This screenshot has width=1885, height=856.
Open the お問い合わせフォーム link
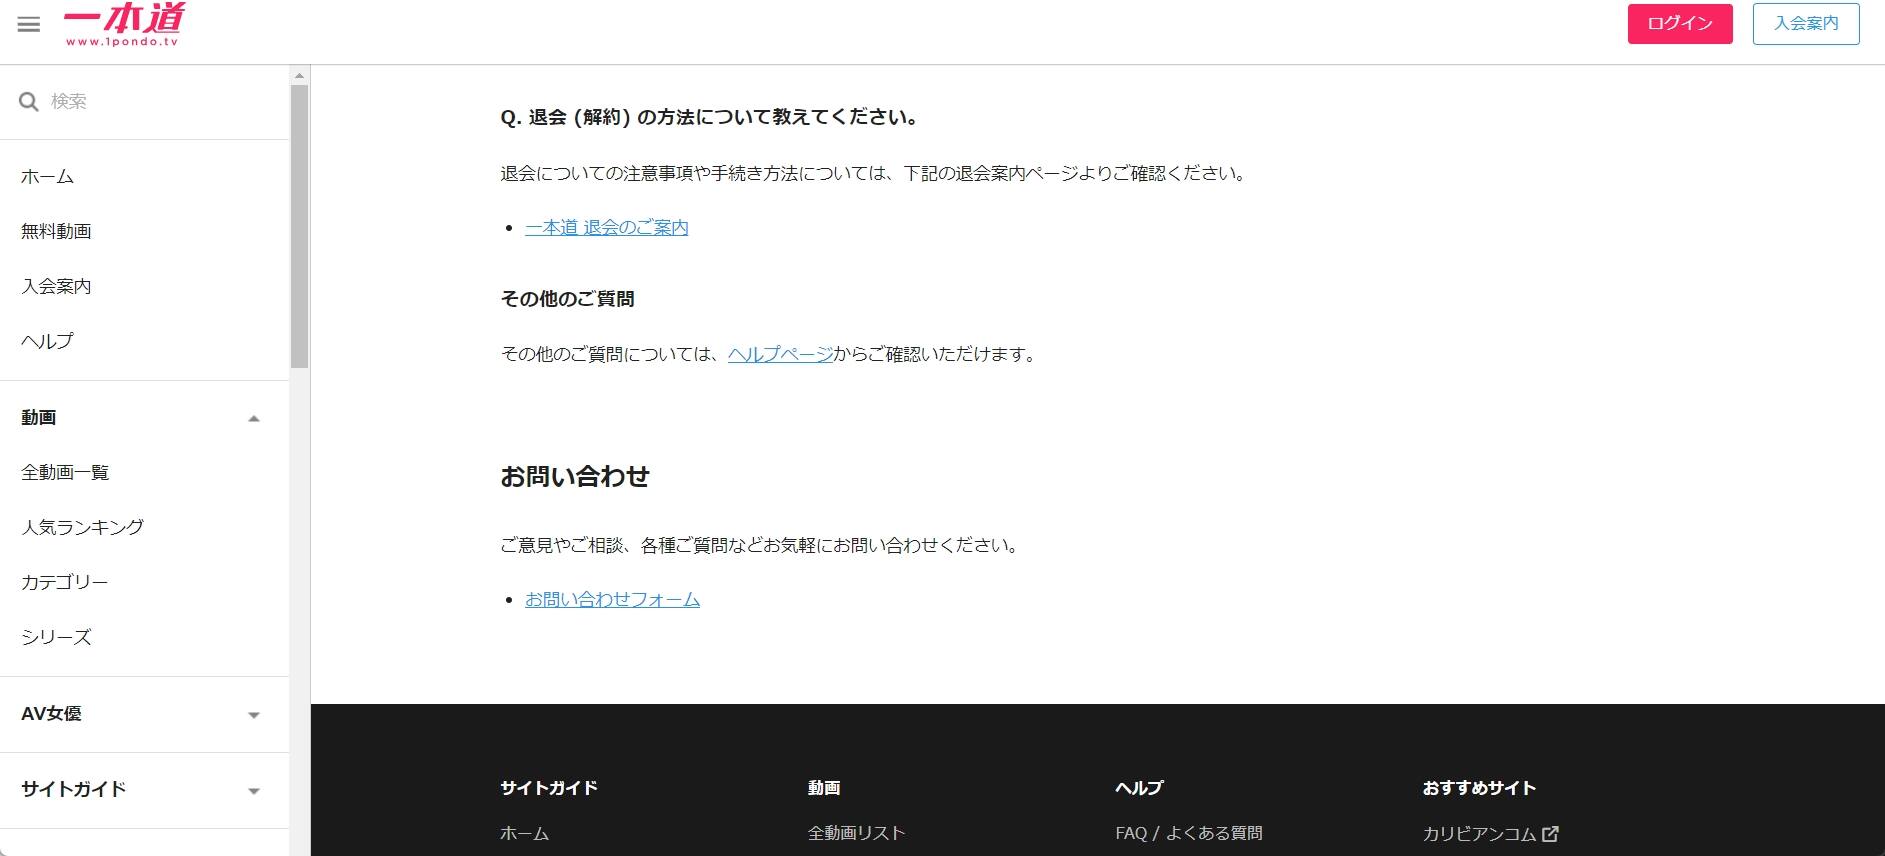(612, 600)
